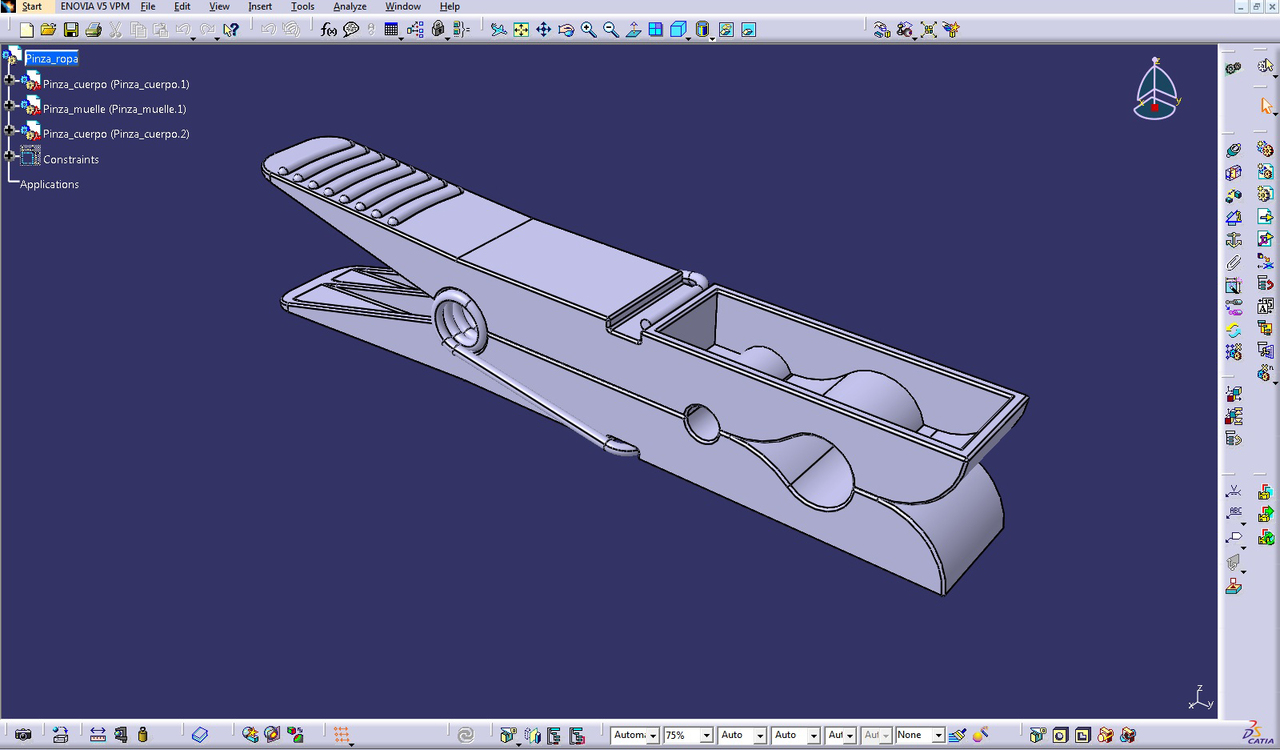Open the Edit menu
This screenshot has width=1280, height=750.
(x=182, y=6)
